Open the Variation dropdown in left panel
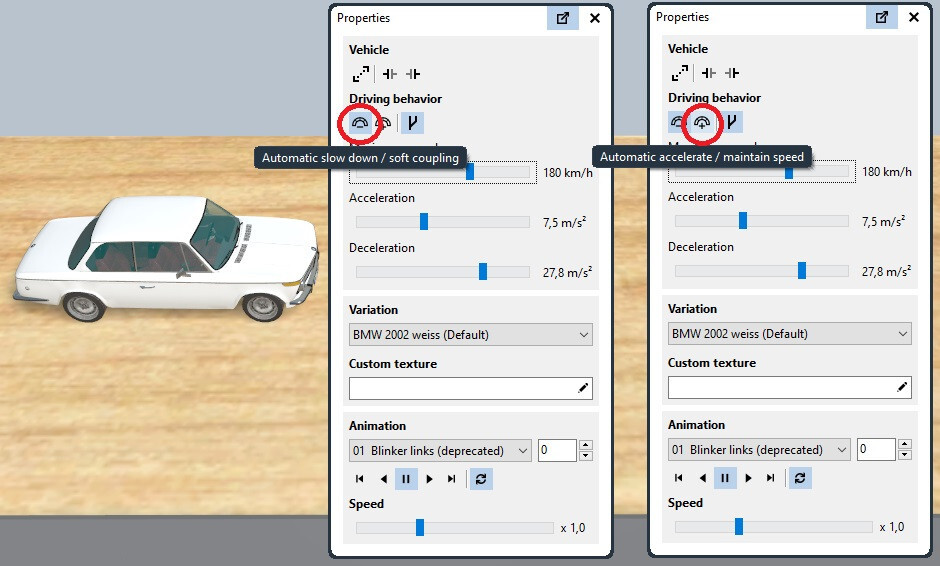Screen dimensions: 940x566 [x=471, y=335]
